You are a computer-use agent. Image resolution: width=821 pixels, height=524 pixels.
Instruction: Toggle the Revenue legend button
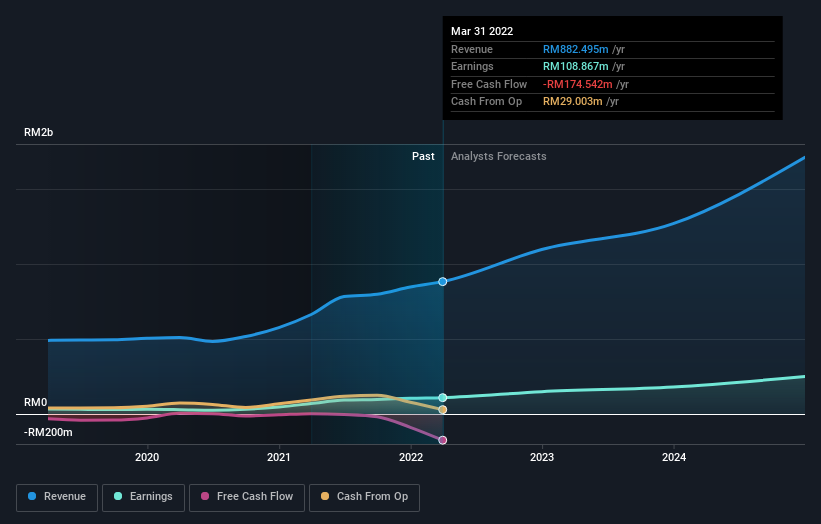(57, 497)
